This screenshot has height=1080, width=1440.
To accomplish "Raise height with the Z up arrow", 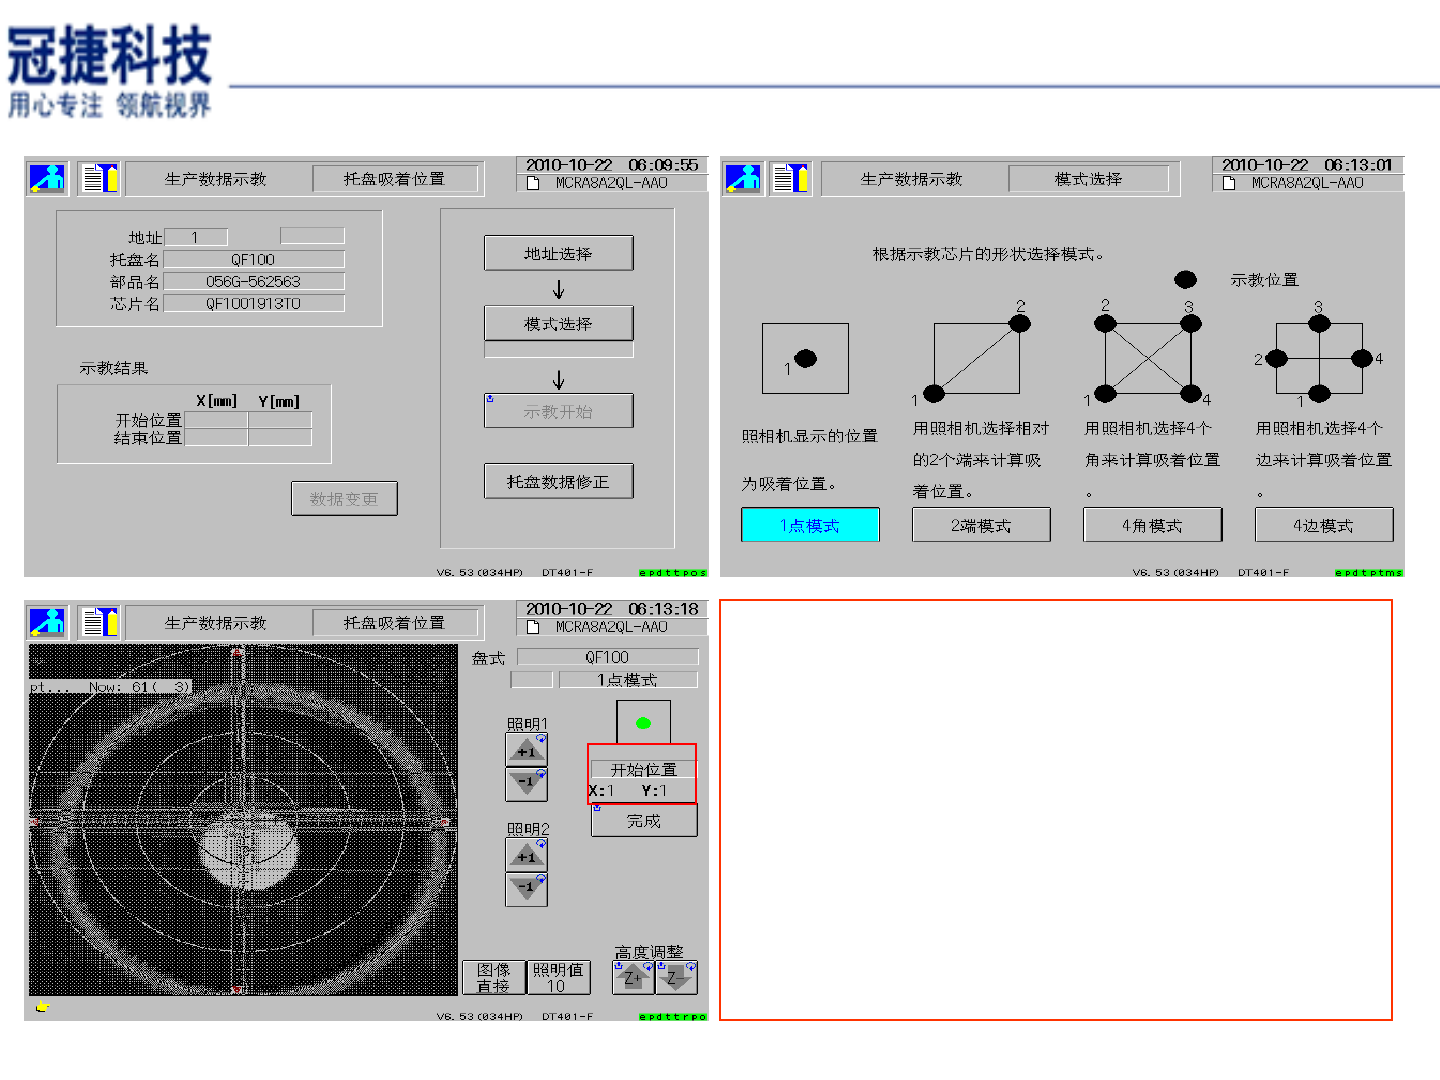I will pyautogui.click(x=633, y=977).
